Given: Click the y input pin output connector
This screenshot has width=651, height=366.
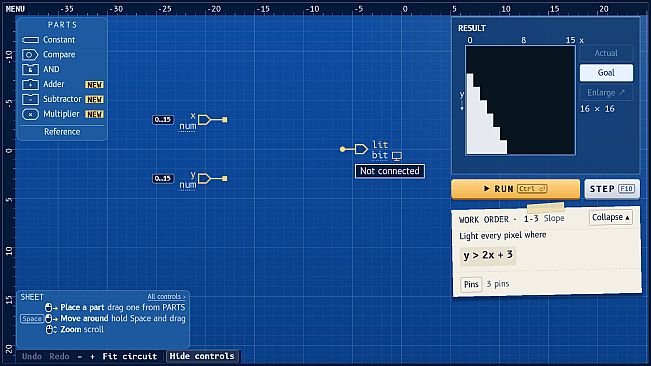Looking at the screenshot, I should [225, 179].
